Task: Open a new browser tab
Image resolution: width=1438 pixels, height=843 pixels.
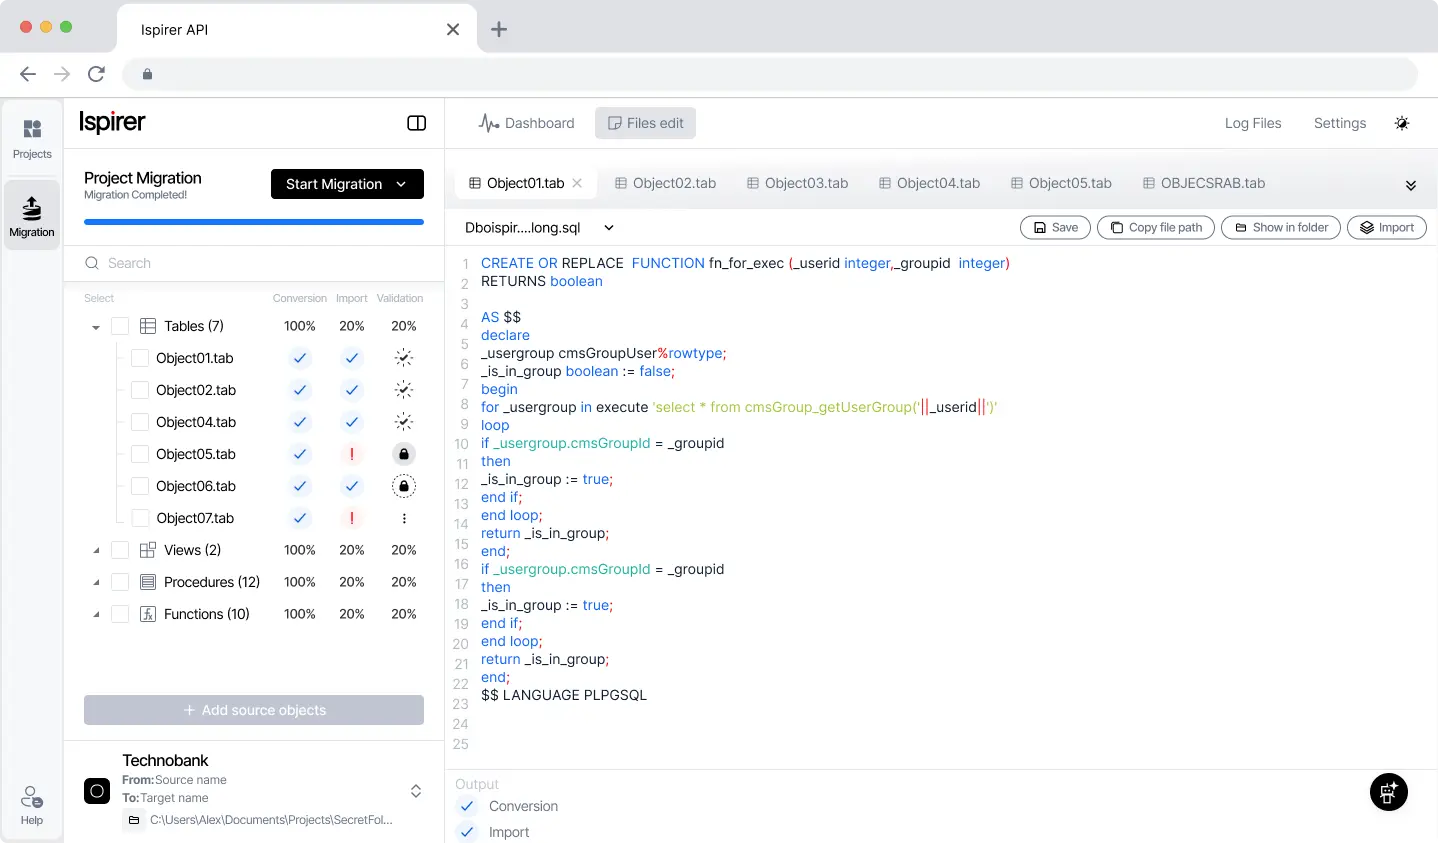Action: coord(499,29)
